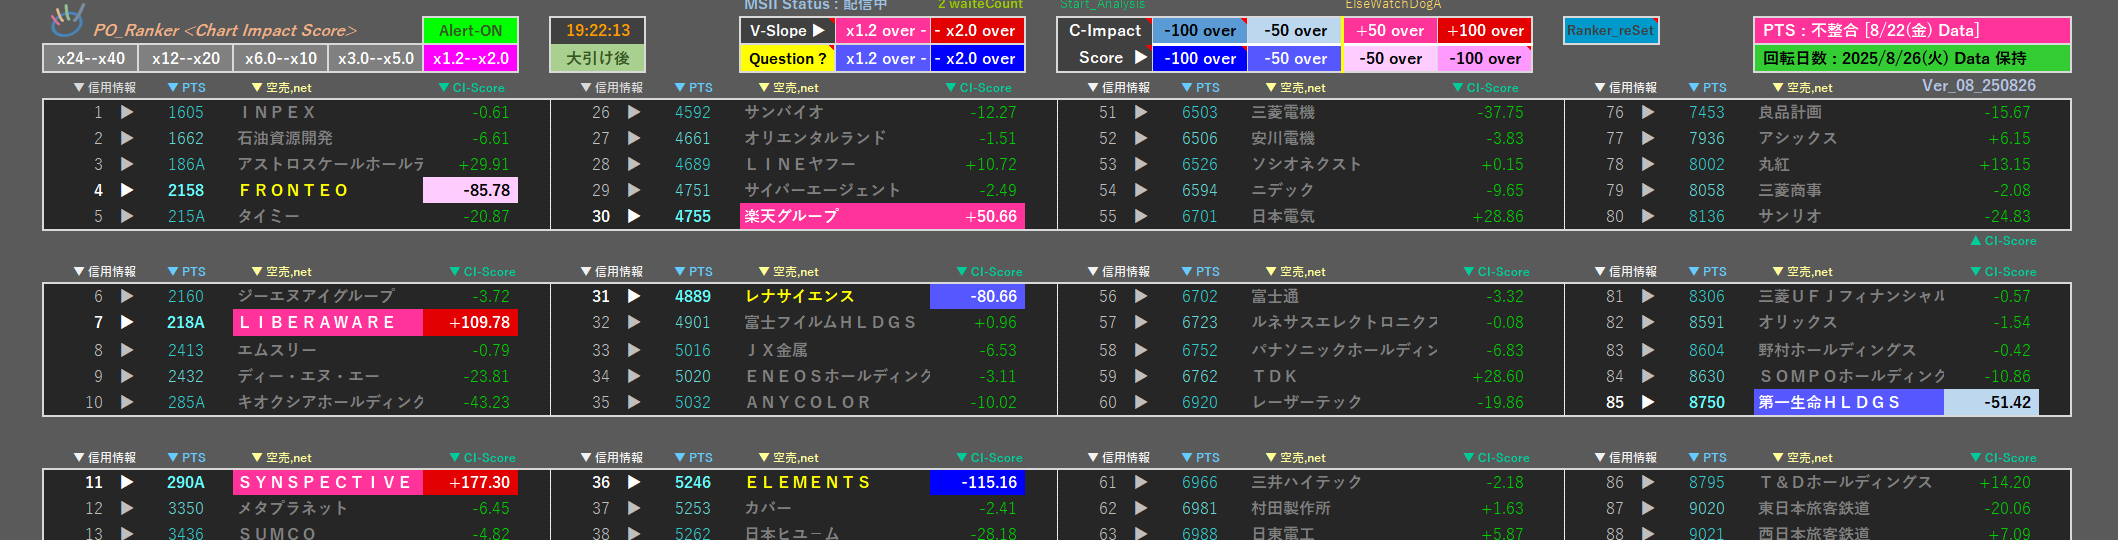Click the light-blue -100 over swatch

(1200, 31)
